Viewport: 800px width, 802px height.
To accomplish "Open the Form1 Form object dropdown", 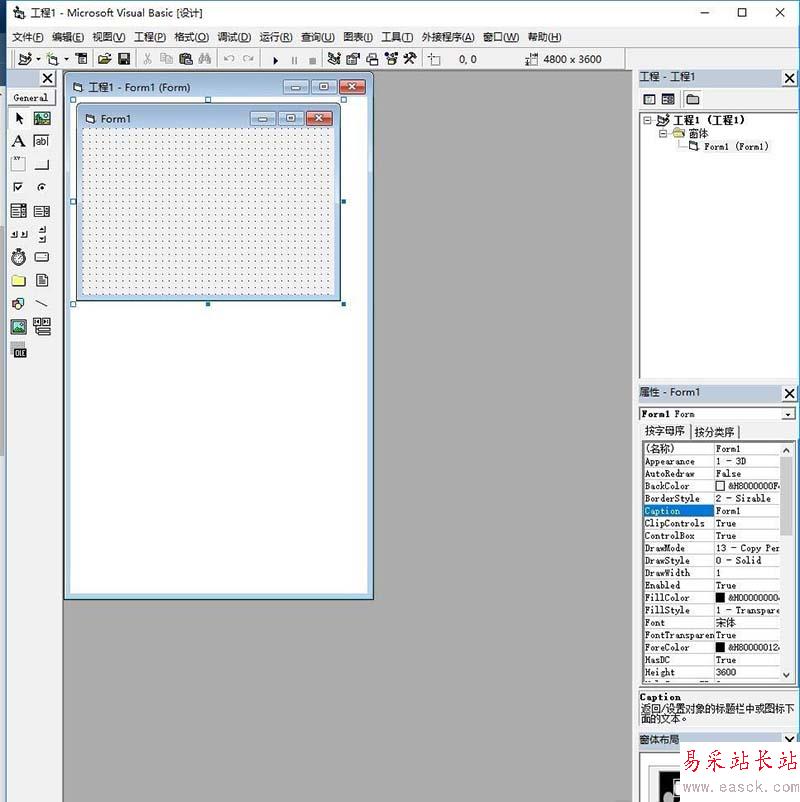I will pos(788,414).
